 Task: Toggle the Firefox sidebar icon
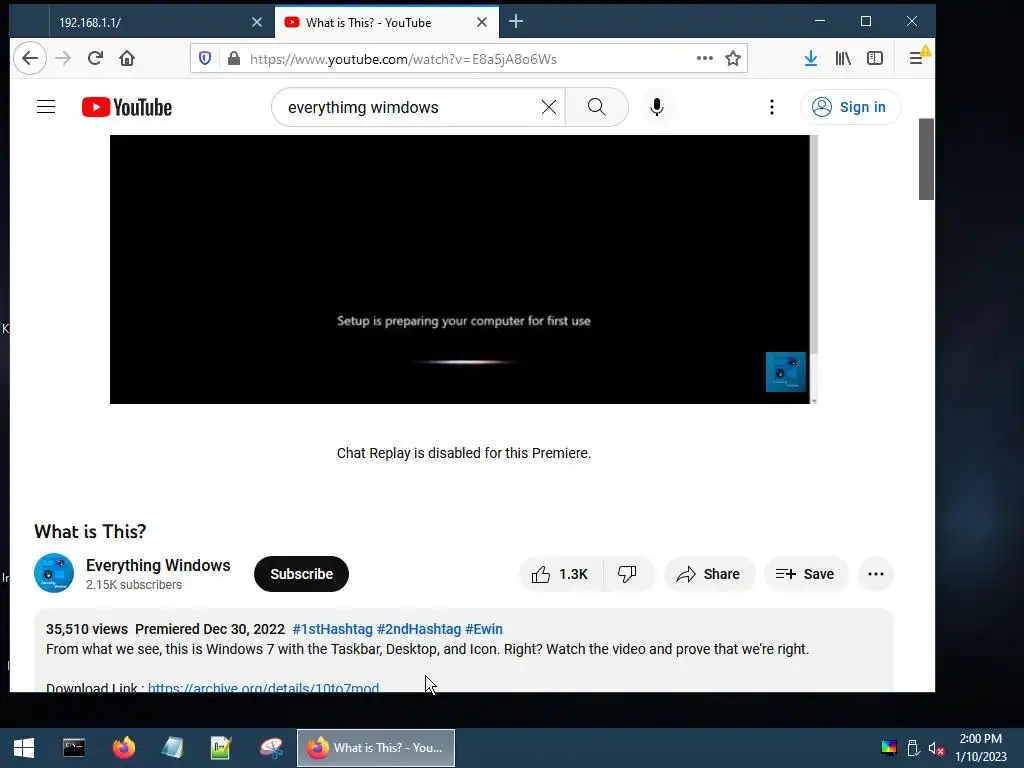[x=875, y=59]
